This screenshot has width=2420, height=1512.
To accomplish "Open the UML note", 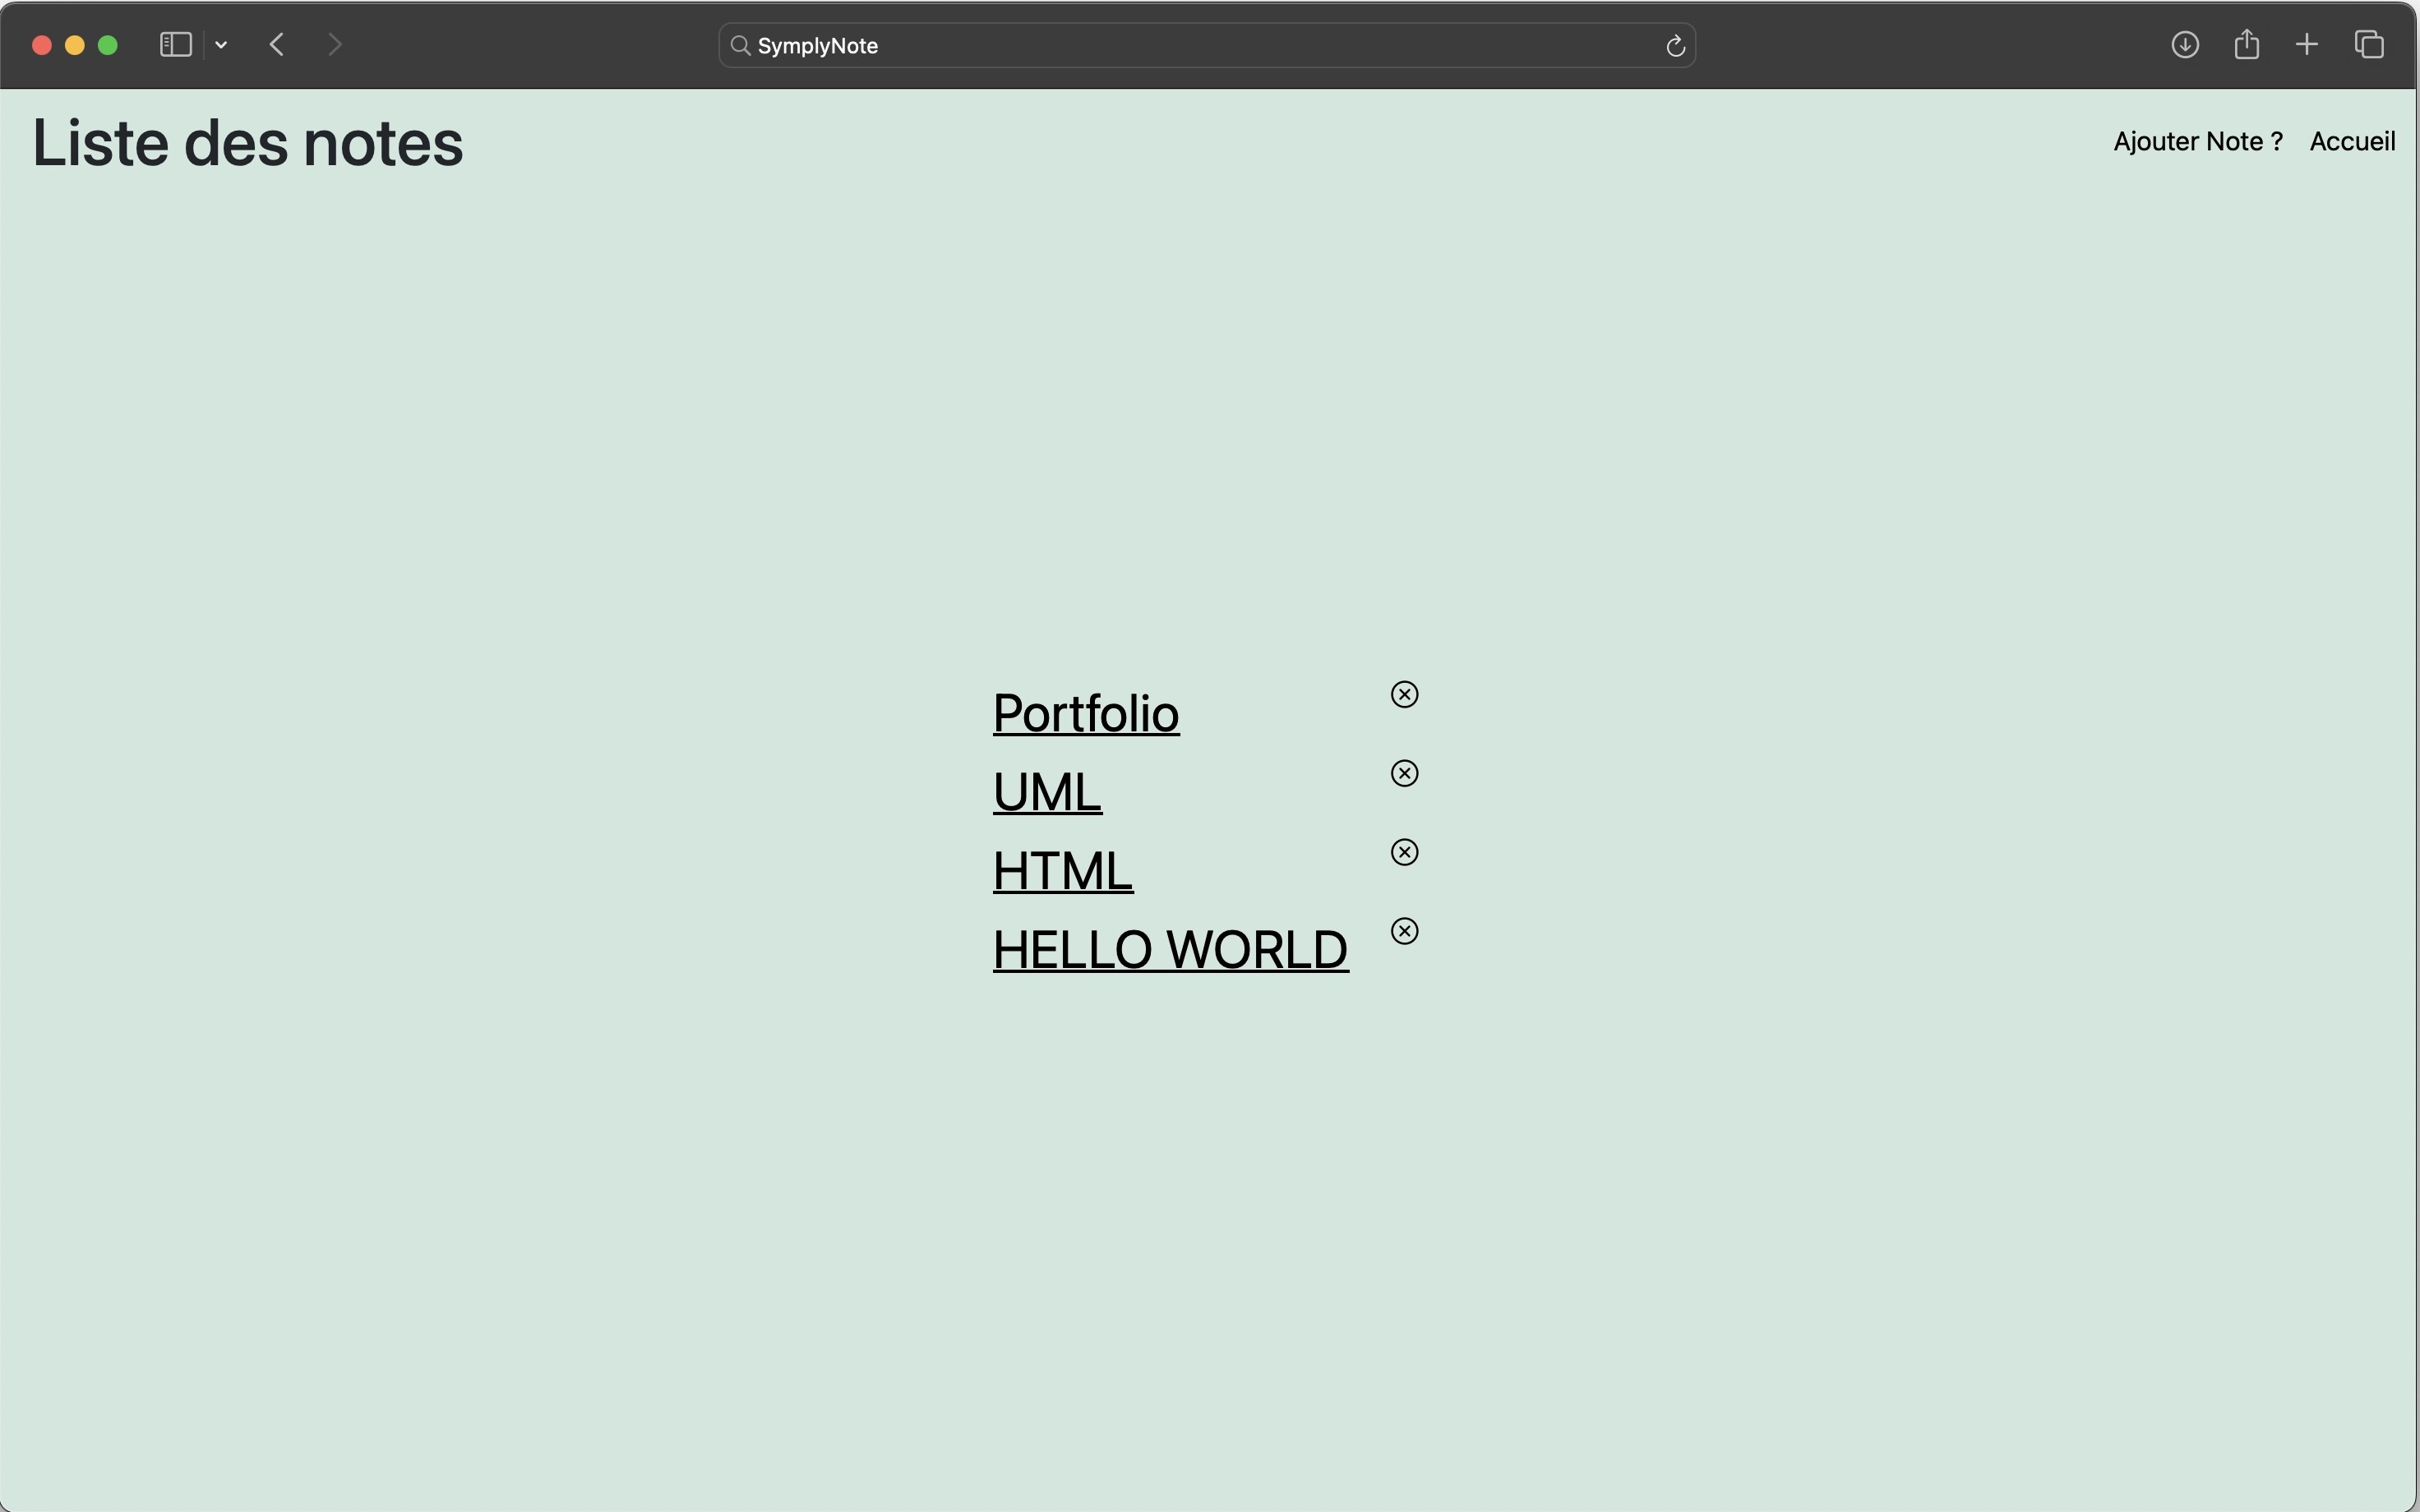I will 1046,792.
